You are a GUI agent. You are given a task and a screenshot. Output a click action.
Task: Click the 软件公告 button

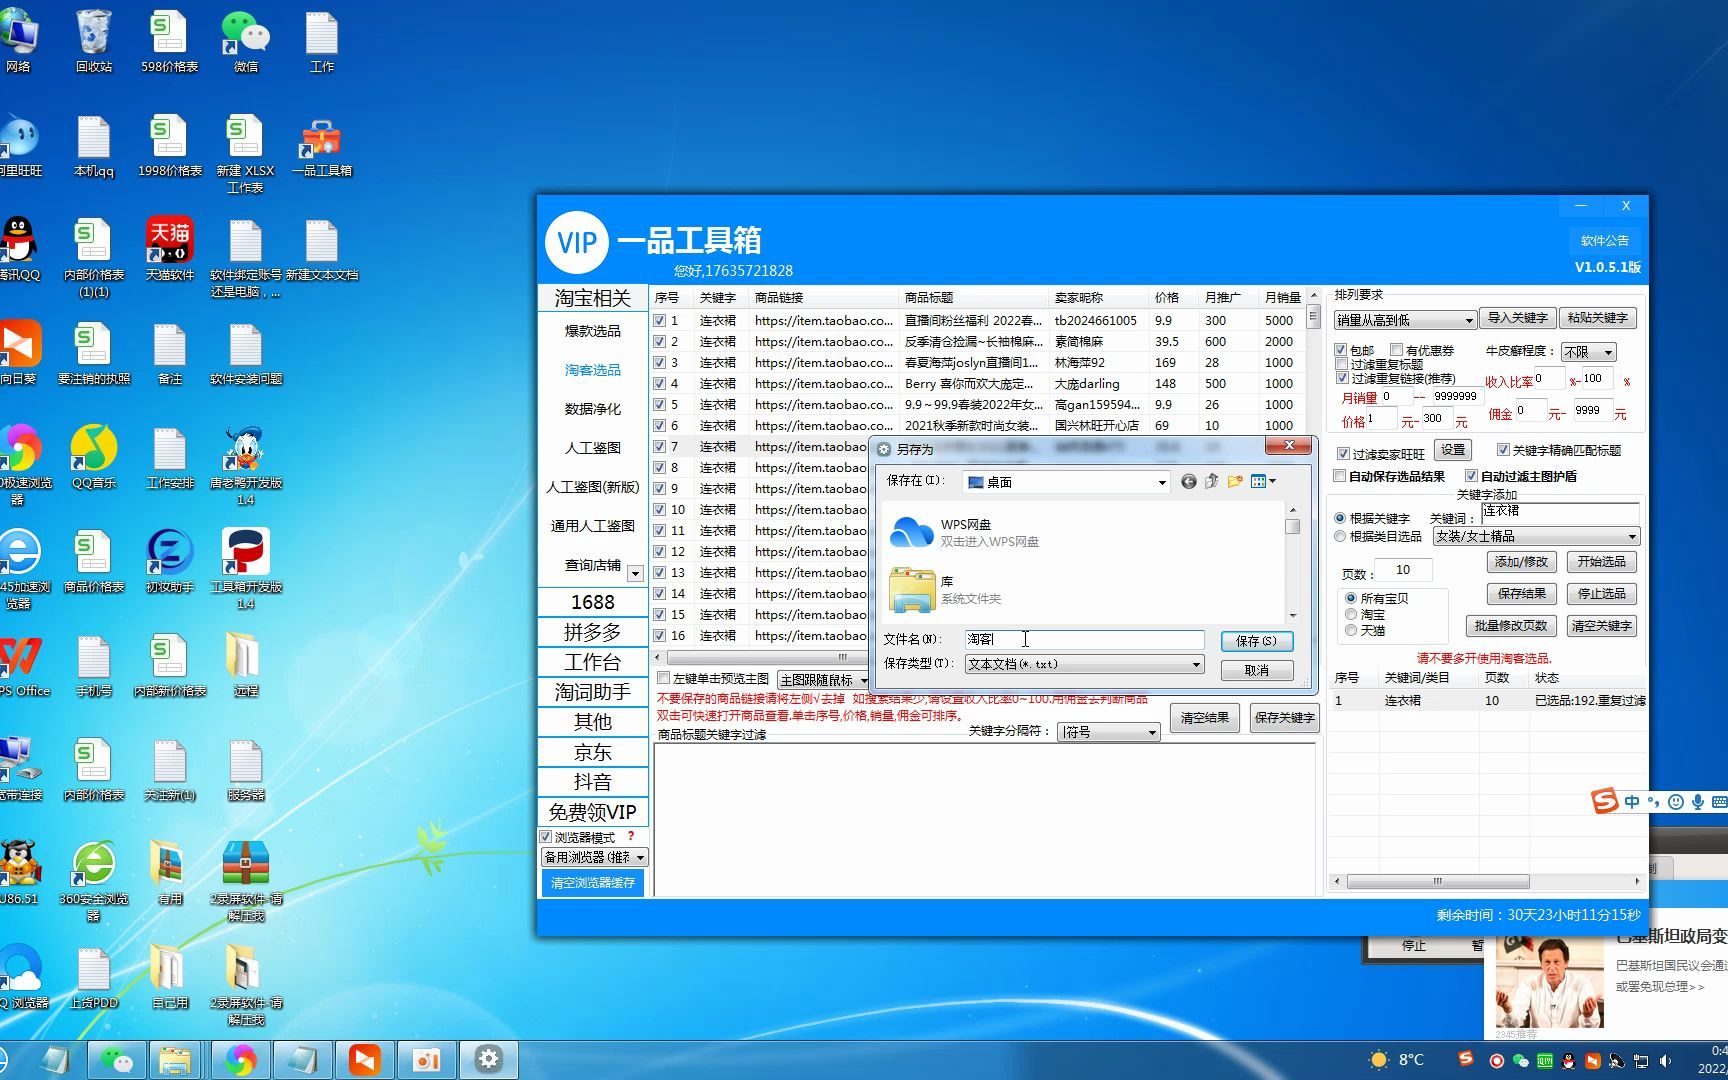point(1604,241)
